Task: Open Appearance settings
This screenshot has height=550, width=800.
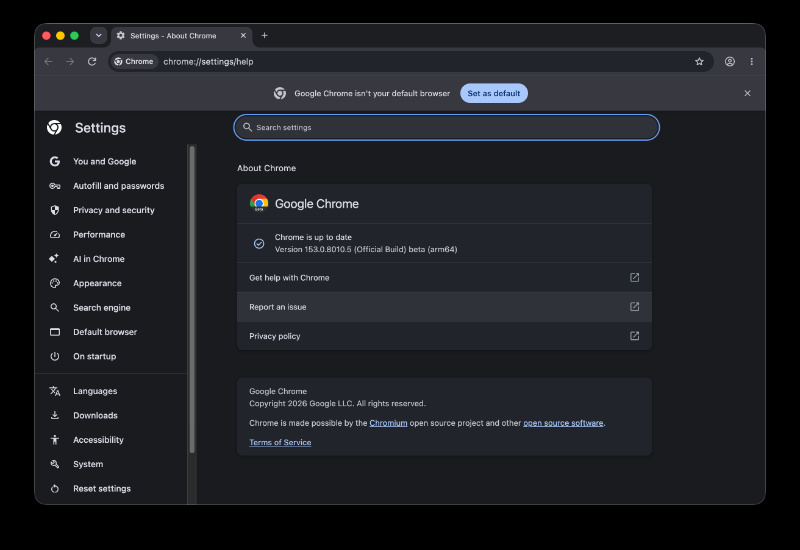Action: point(111,283)
